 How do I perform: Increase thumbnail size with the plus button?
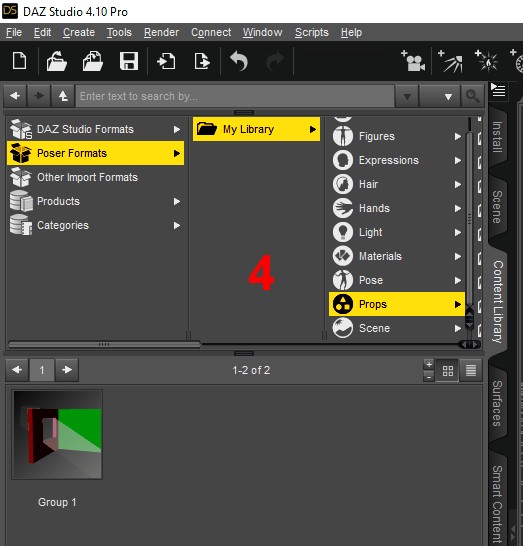[429, 365]
